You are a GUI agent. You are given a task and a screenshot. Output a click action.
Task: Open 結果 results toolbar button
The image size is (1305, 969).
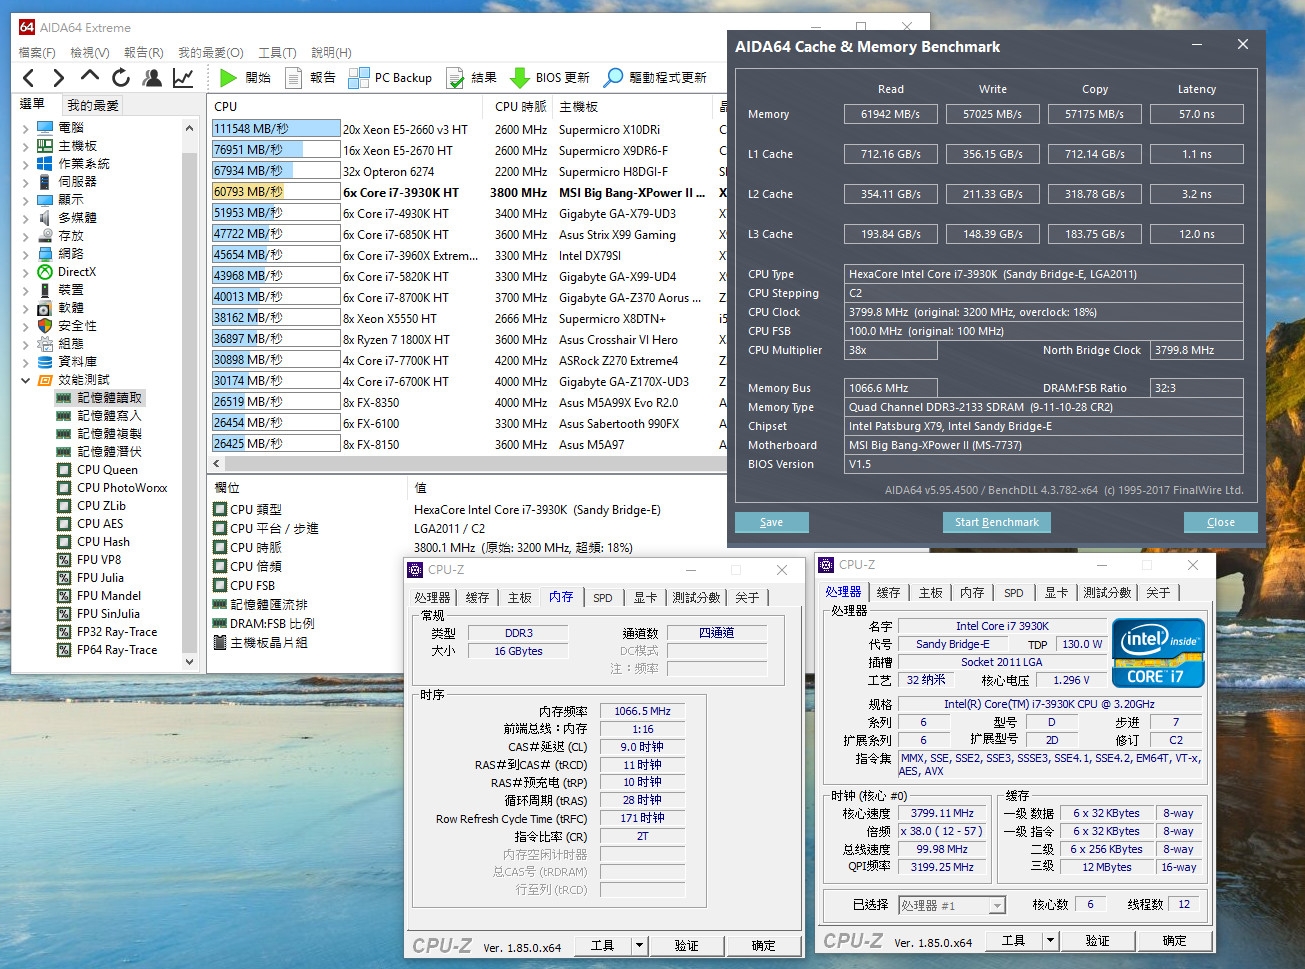tap(471, 78)
